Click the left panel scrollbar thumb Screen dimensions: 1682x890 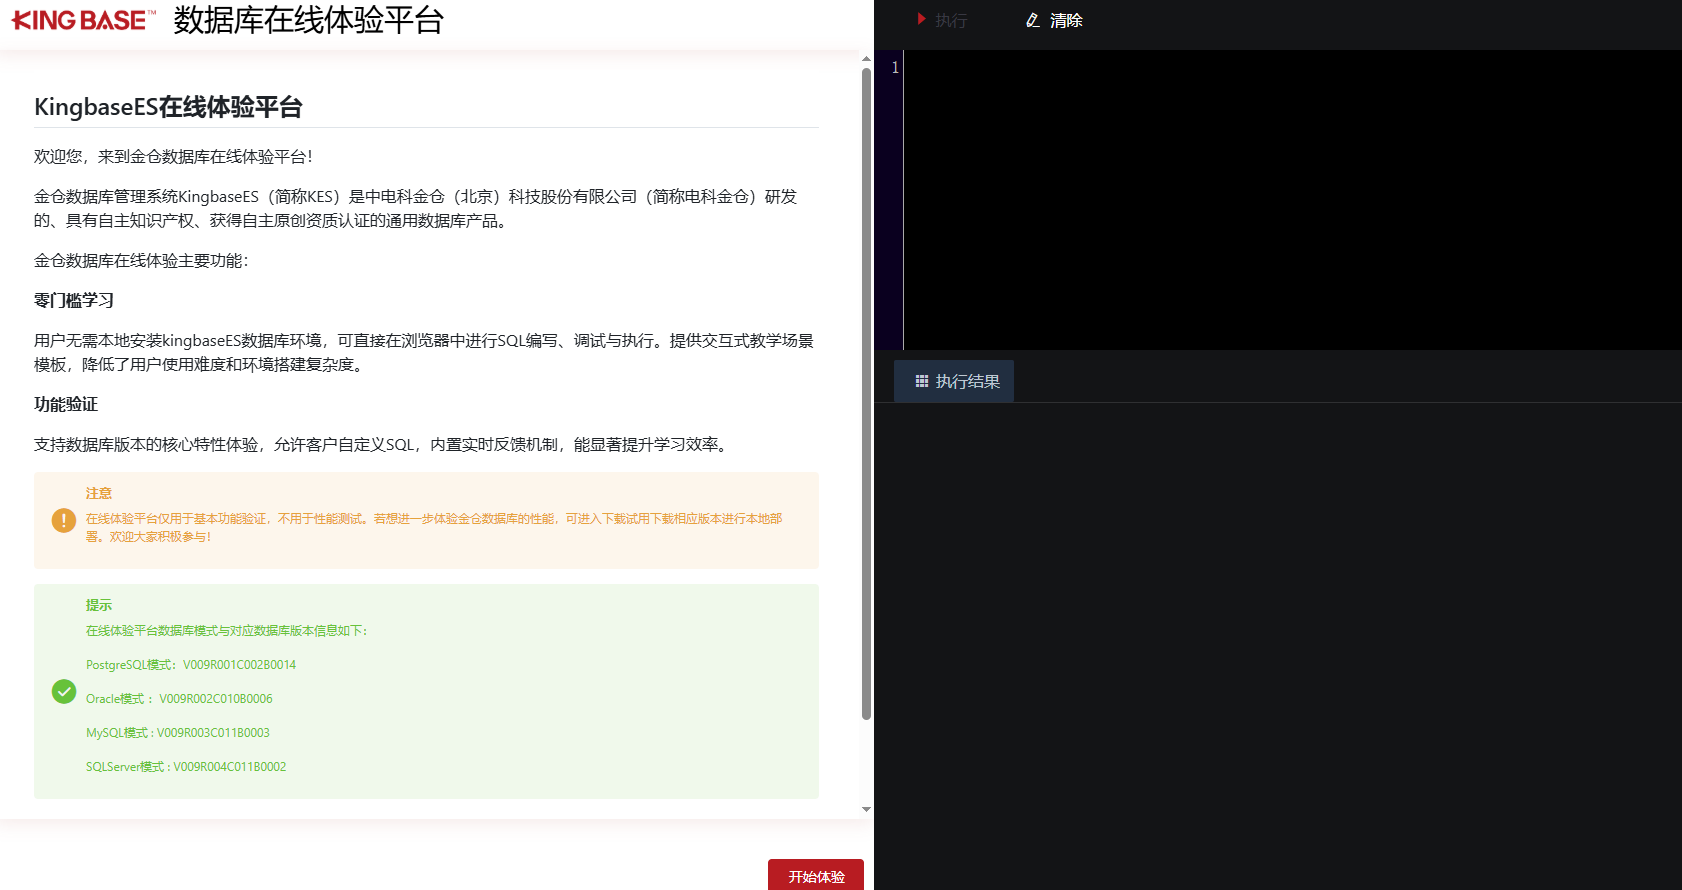tap(866, 393)
